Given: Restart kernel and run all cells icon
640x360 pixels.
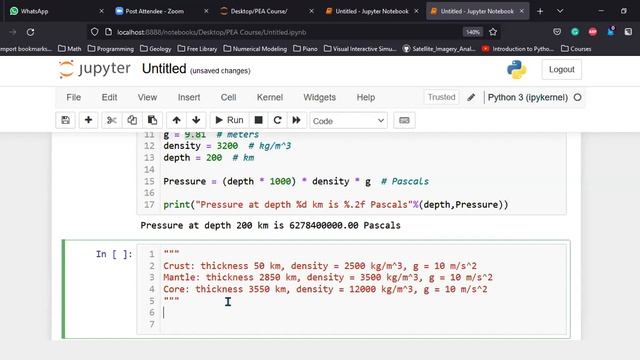Looking at the screenshot, I should tap(297, 120).
